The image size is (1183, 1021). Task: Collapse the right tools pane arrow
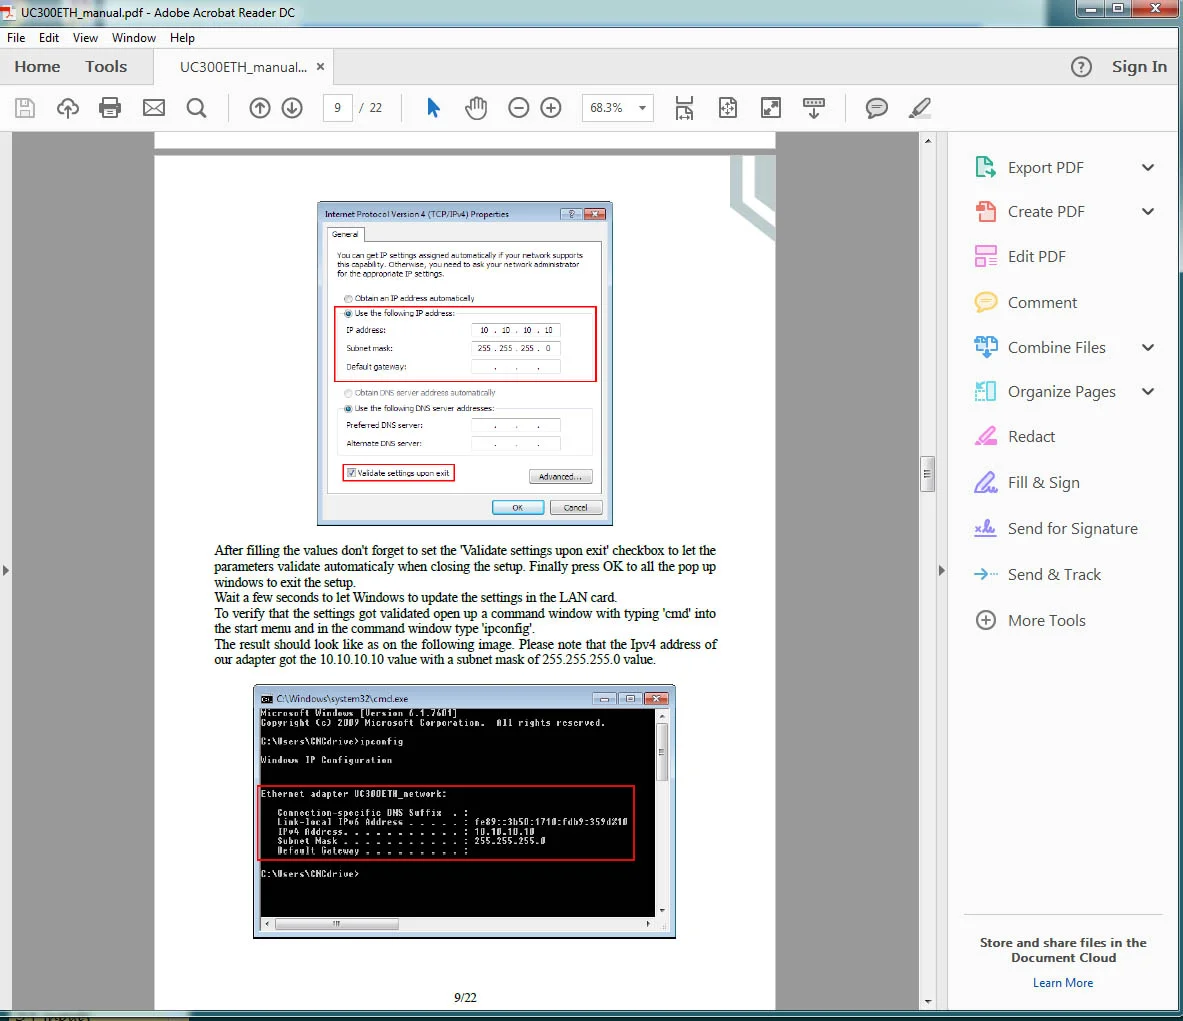[x=941, y=570]
